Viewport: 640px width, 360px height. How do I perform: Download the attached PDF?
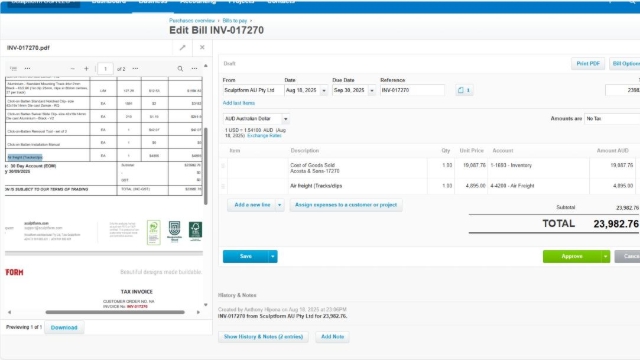pos(64,327)
